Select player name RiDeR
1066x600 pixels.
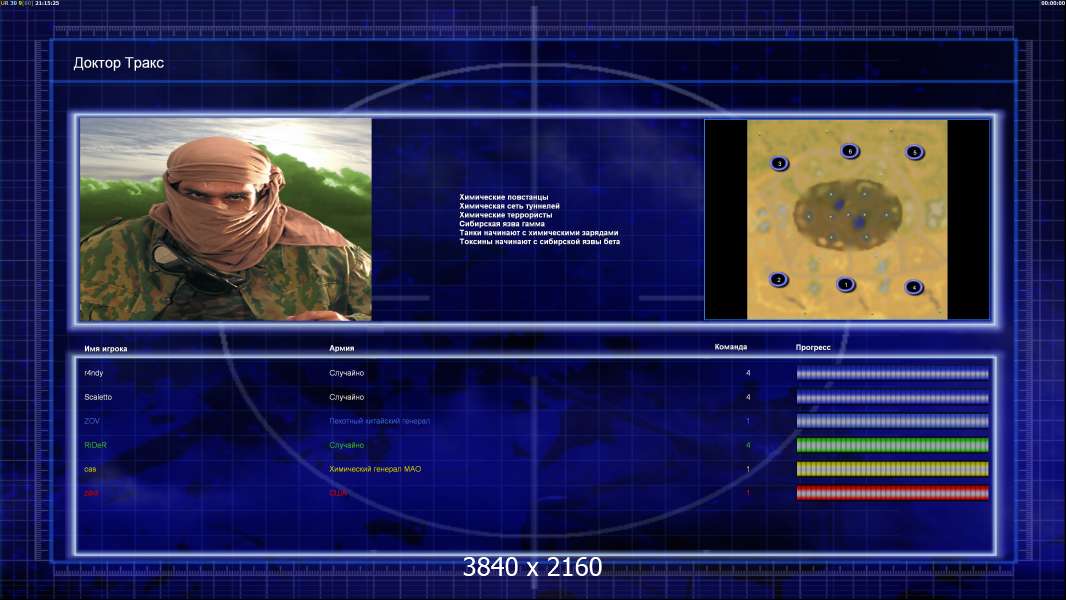(95, 445)
